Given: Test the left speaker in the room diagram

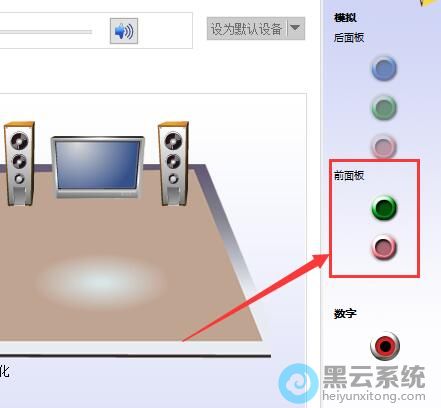Looking at the screenshot, I should point(19,163).
